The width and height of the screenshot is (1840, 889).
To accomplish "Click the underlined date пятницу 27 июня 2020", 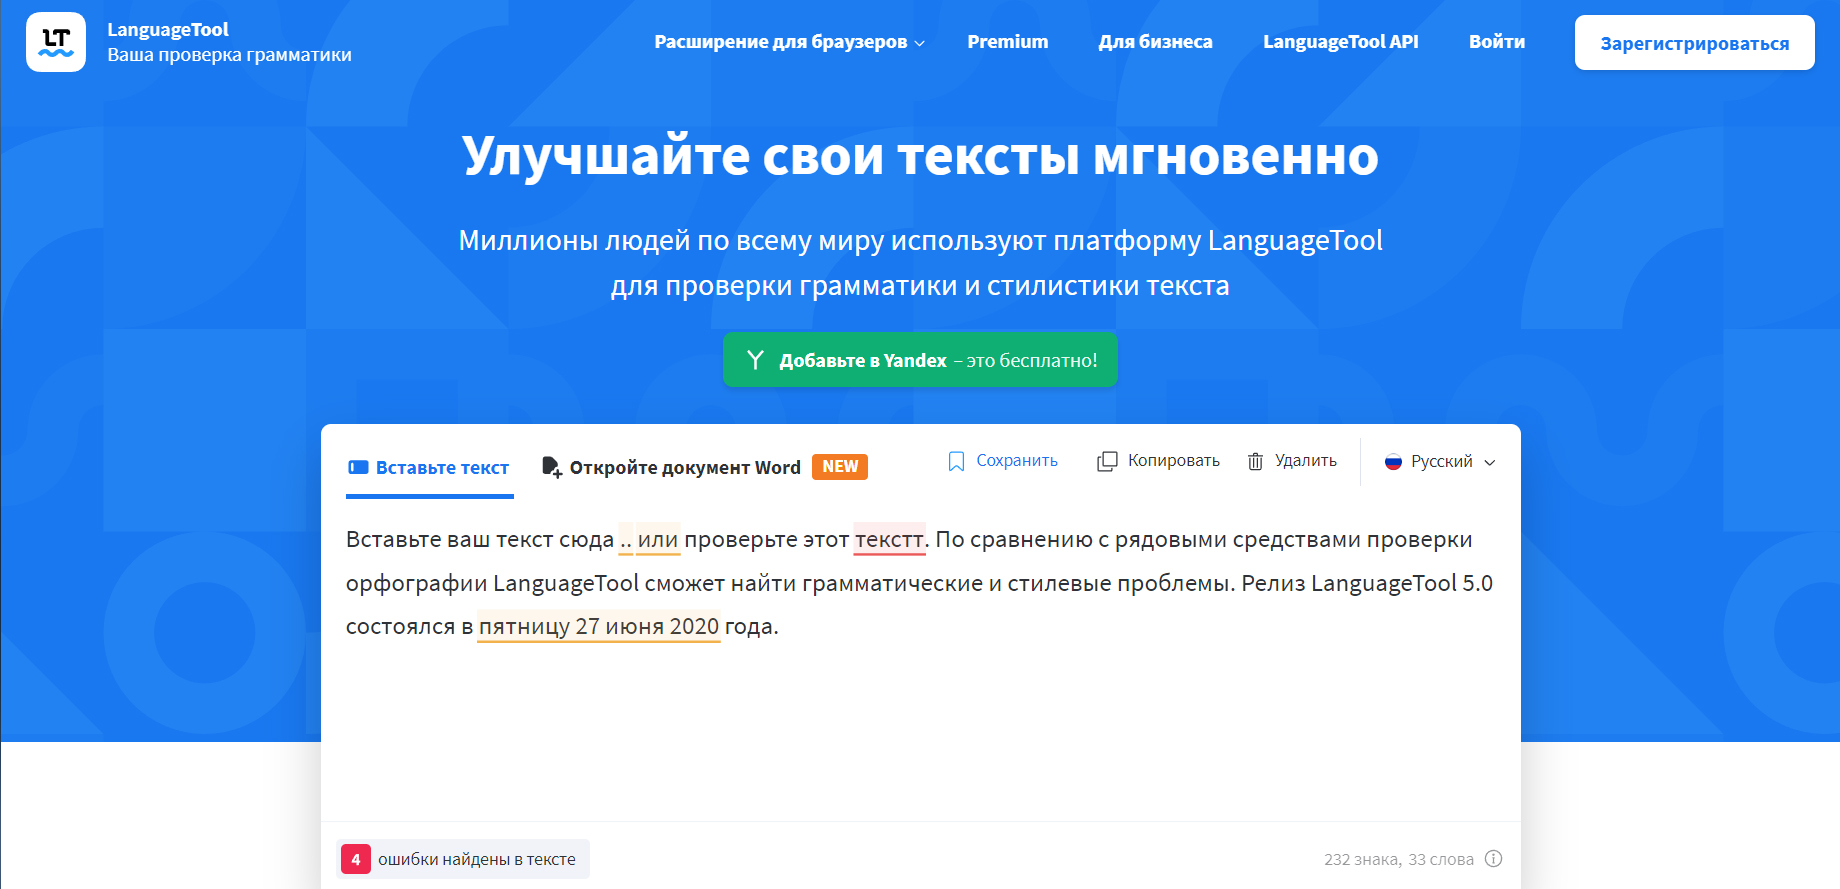I will [598, 627].
